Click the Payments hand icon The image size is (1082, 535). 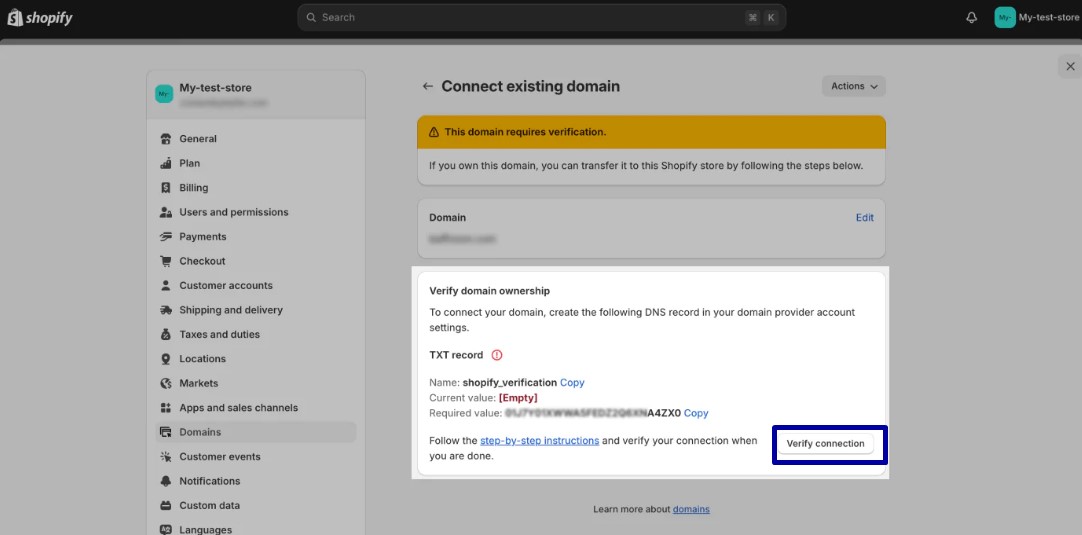tap(166, 237)
